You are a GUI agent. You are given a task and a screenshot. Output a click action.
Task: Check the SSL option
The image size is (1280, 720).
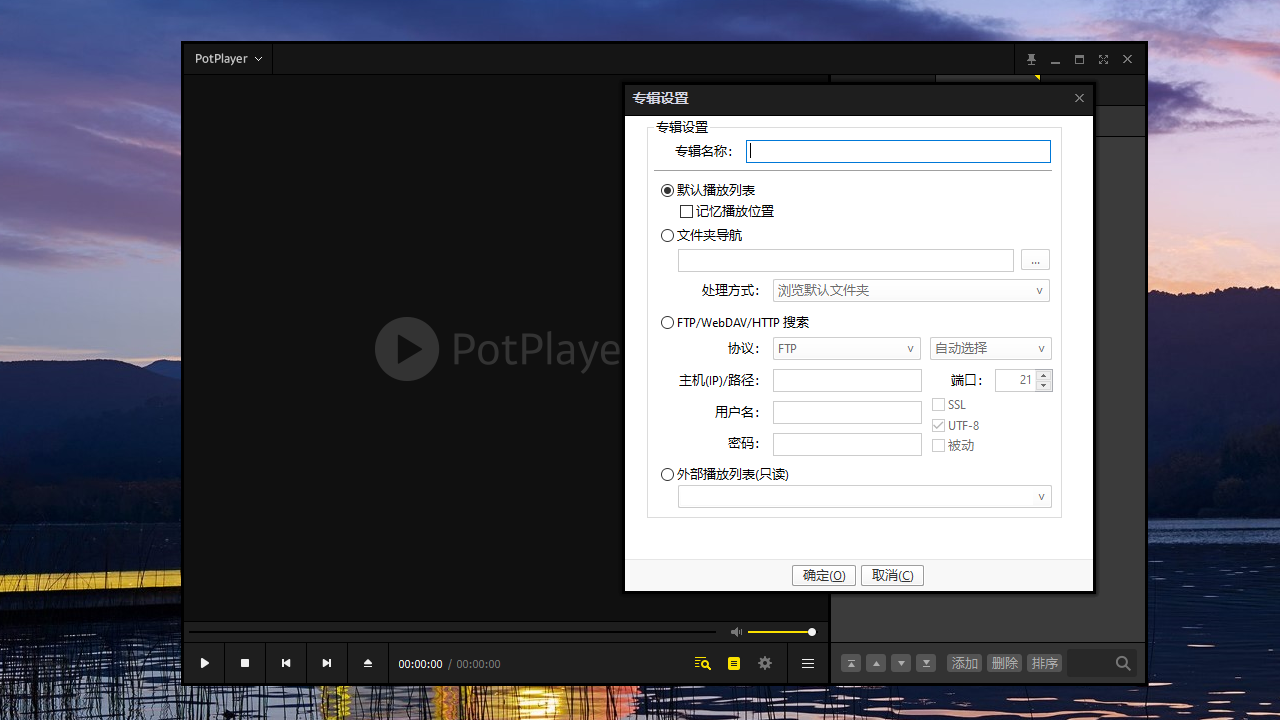[938, 404]
